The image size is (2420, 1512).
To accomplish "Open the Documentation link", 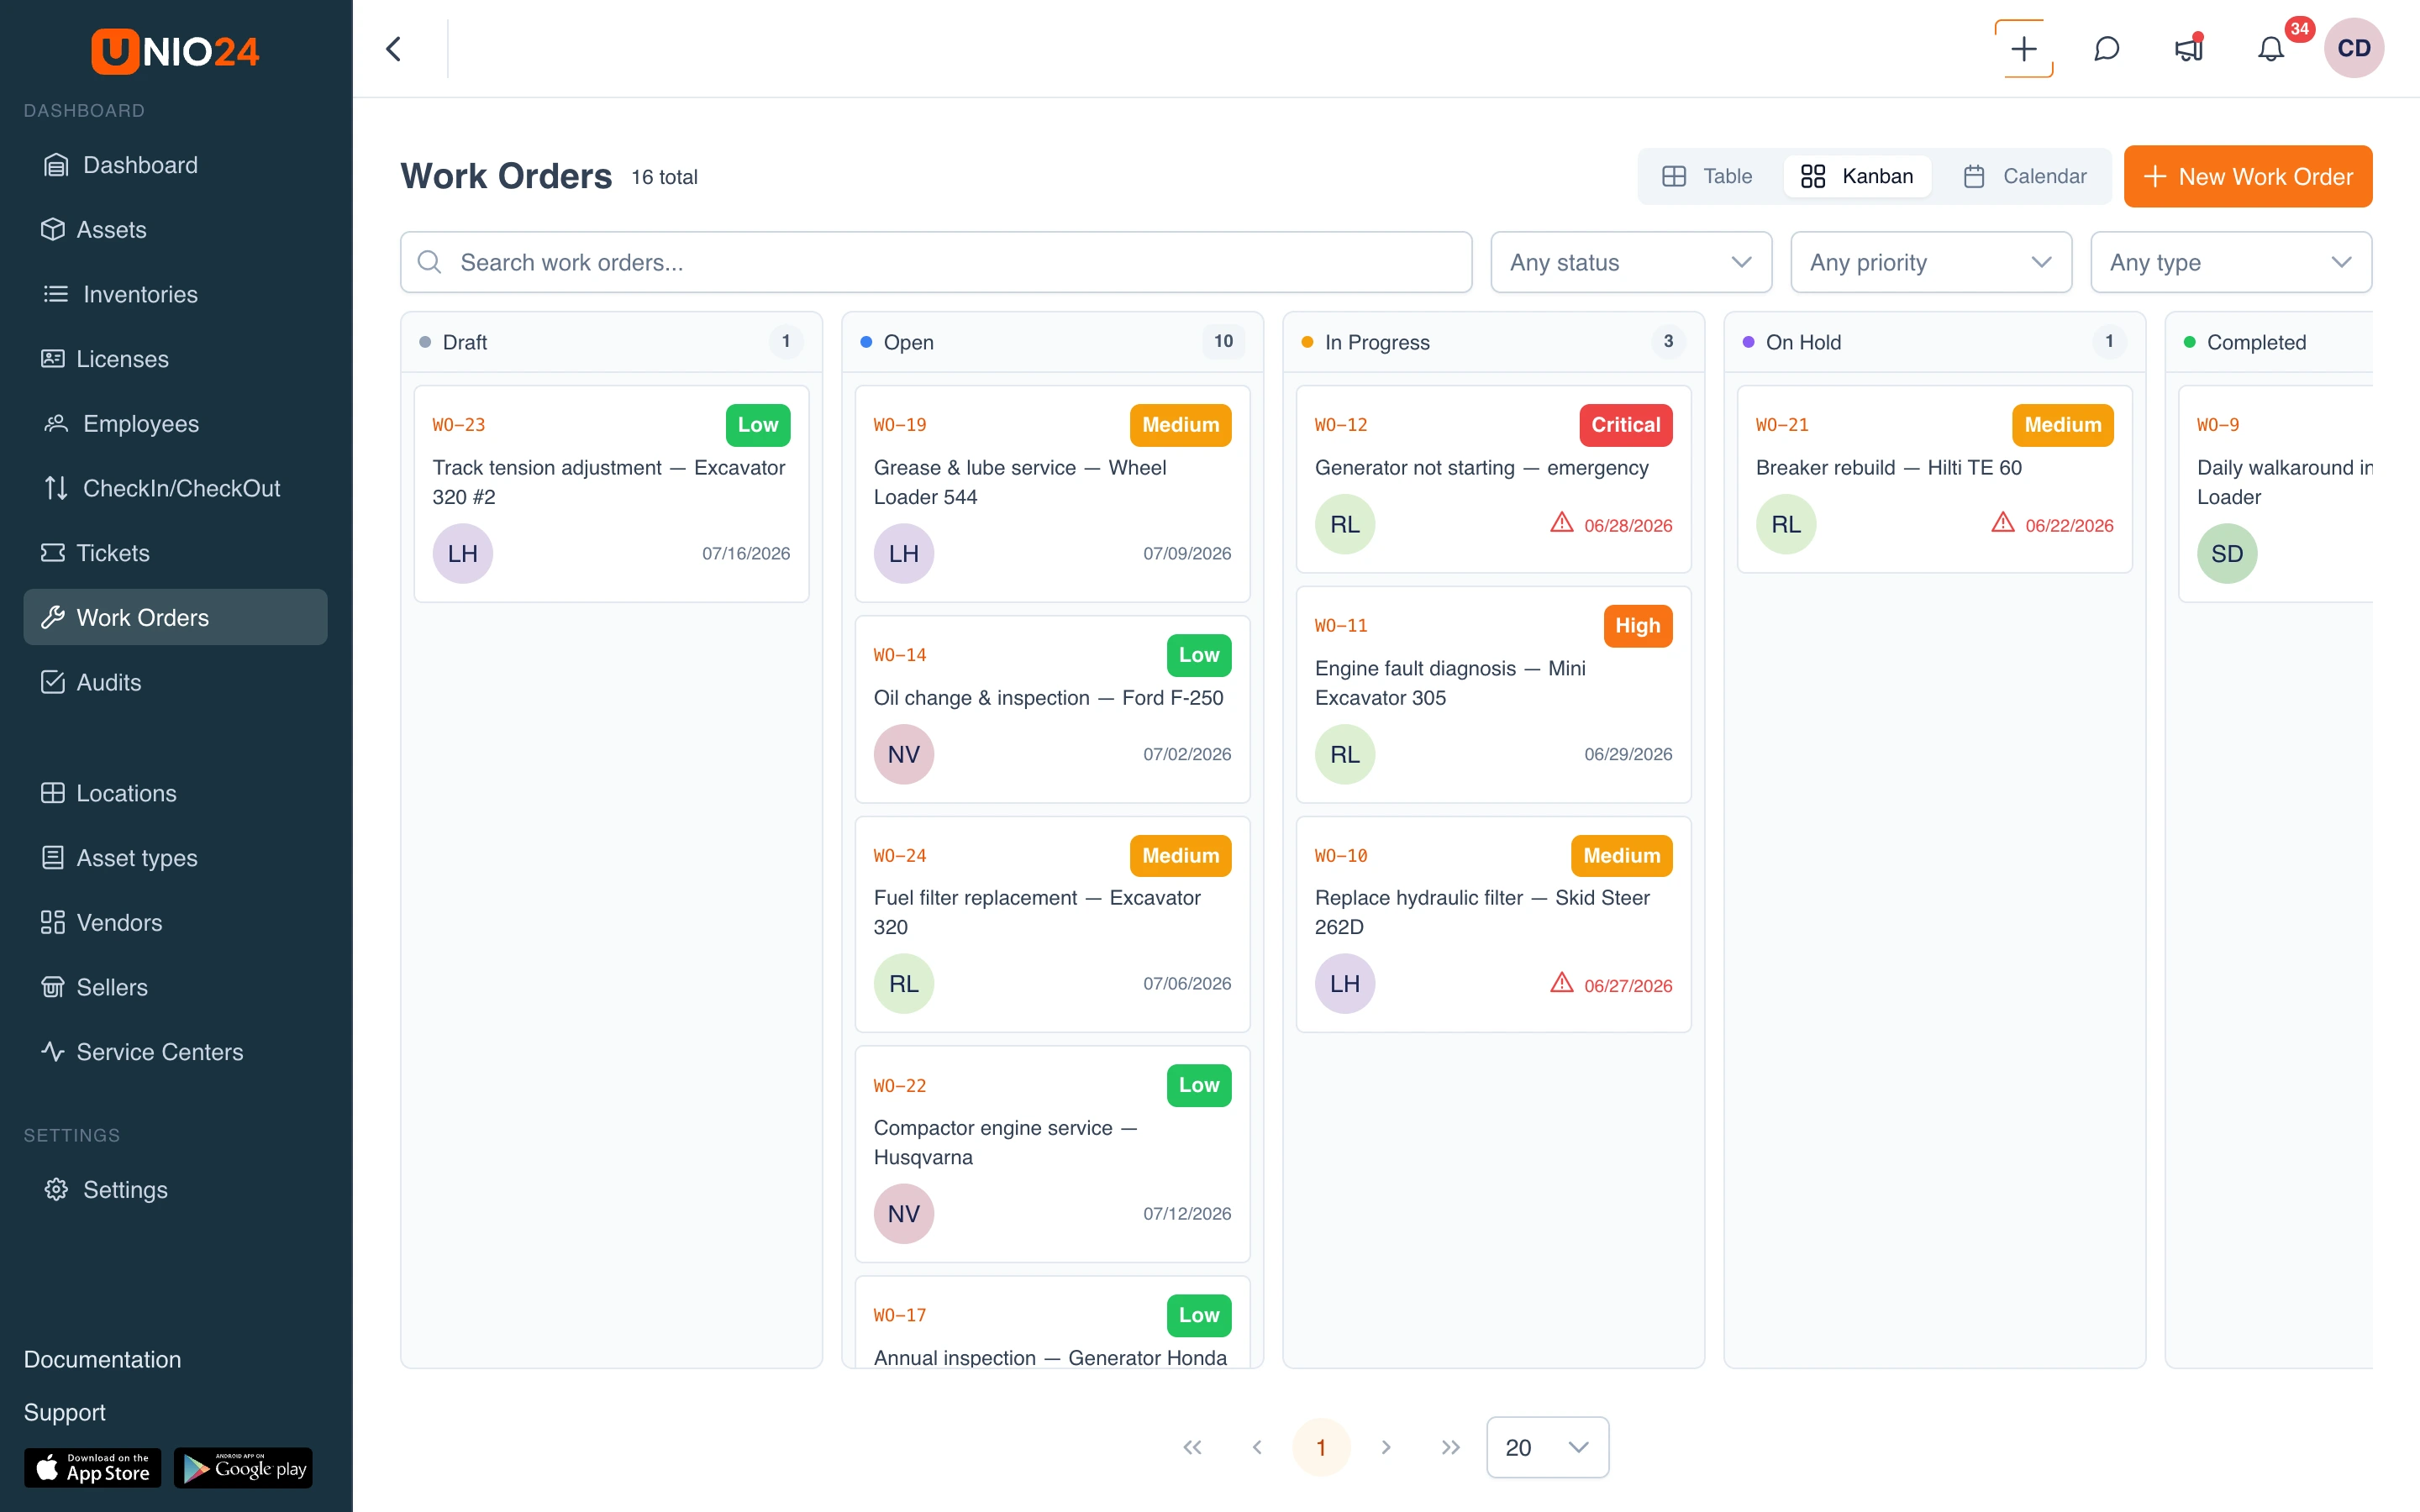I will point(102,1359).
